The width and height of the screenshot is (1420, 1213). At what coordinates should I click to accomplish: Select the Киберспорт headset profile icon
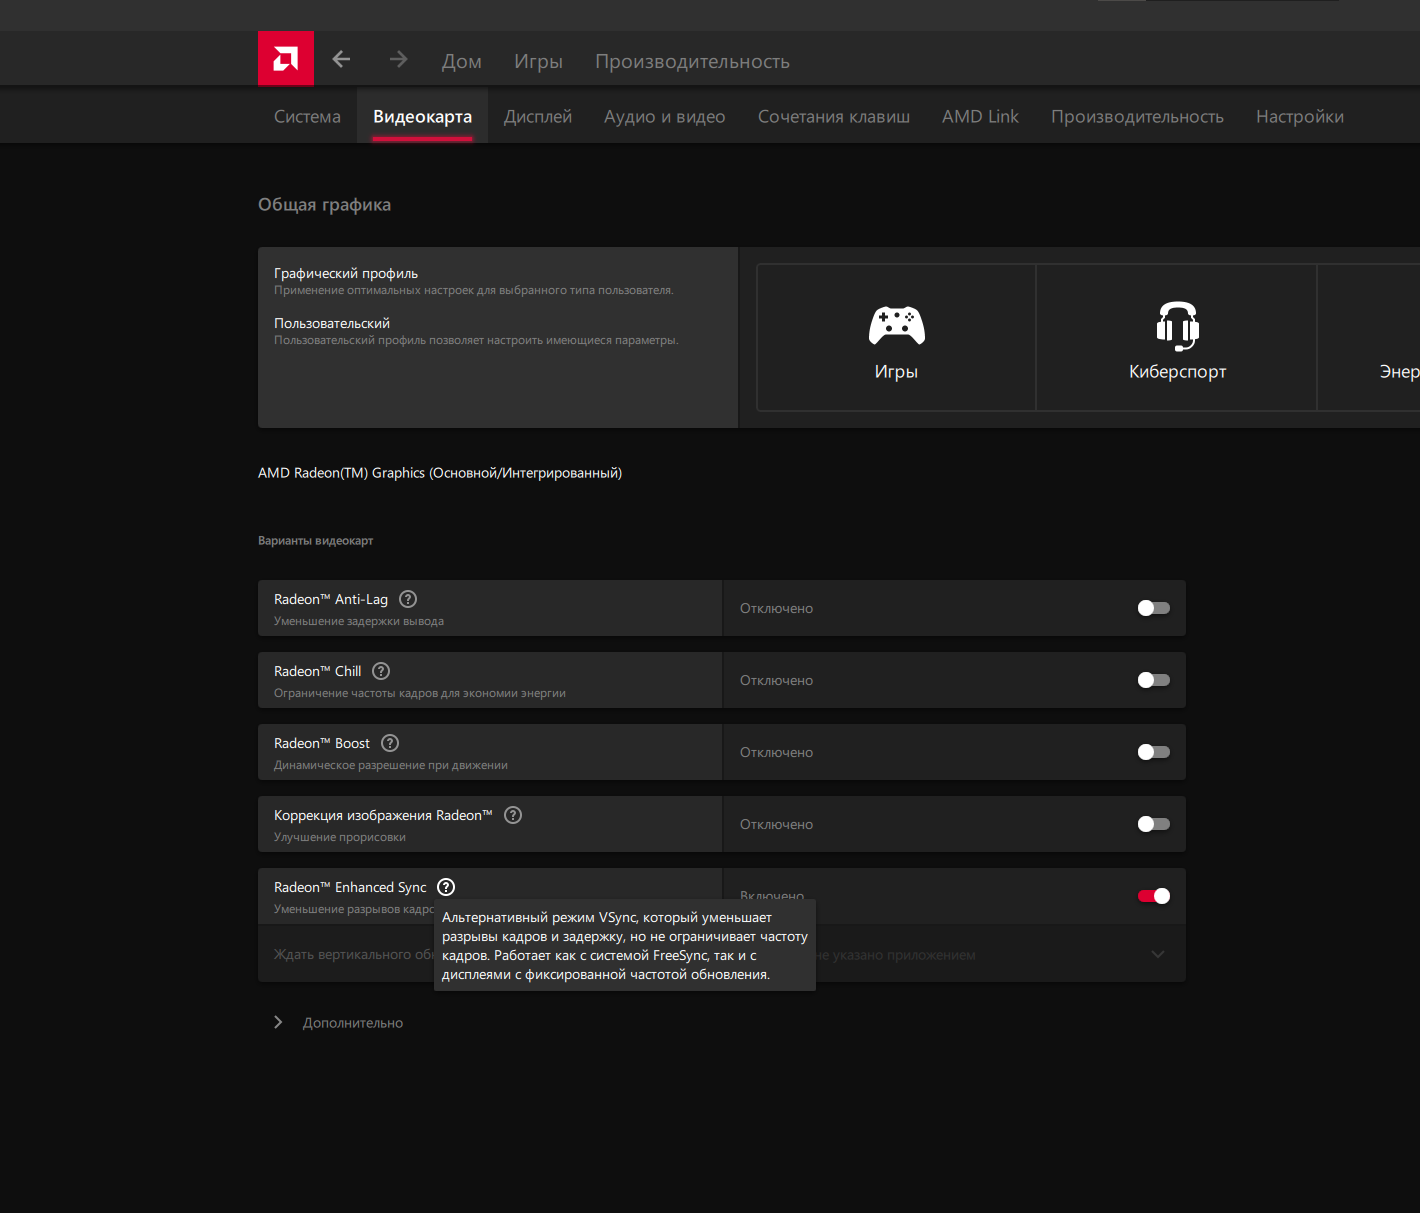[1178, 326]
